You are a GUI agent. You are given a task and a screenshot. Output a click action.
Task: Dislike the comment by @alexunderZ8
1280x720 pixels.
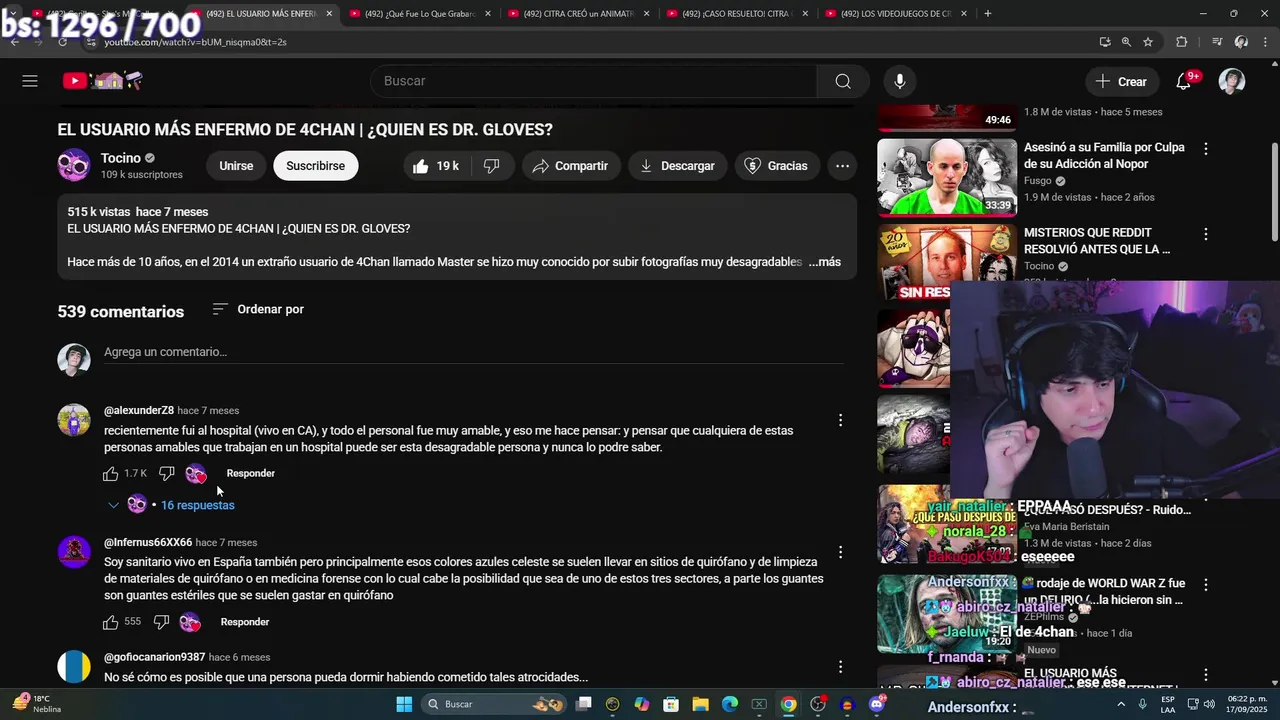point(166,473)
